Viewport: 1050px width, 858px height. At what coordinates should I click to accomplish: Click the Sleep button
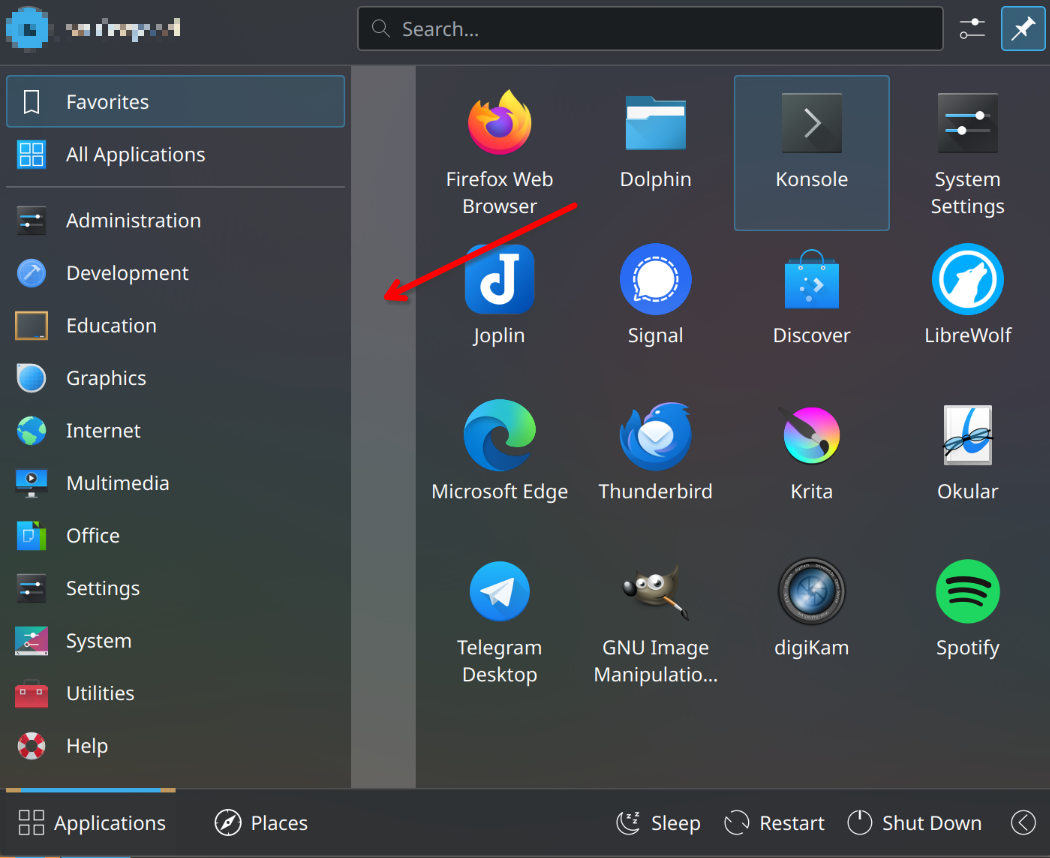pos(658,823)
